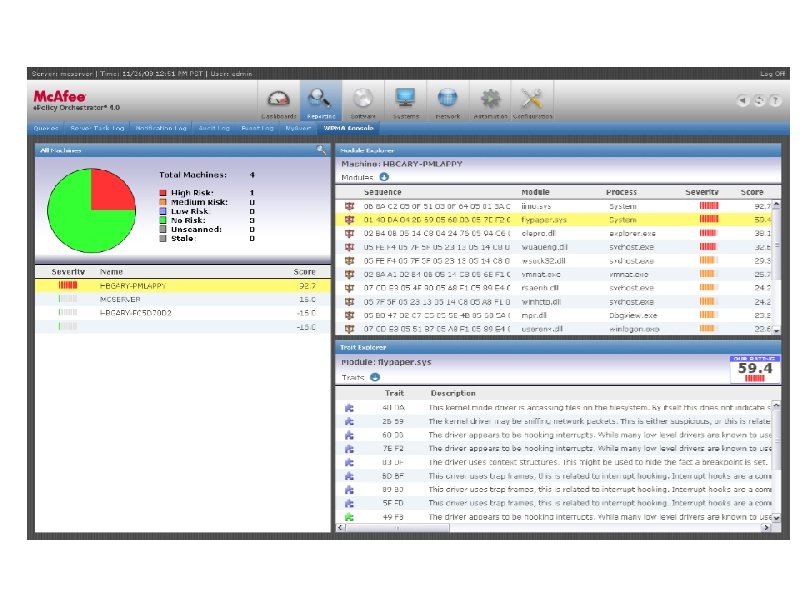The height and width of the screenshot is (600, 800).
Task: Select the MCSERVER machine row
Action: coord(183,299)
